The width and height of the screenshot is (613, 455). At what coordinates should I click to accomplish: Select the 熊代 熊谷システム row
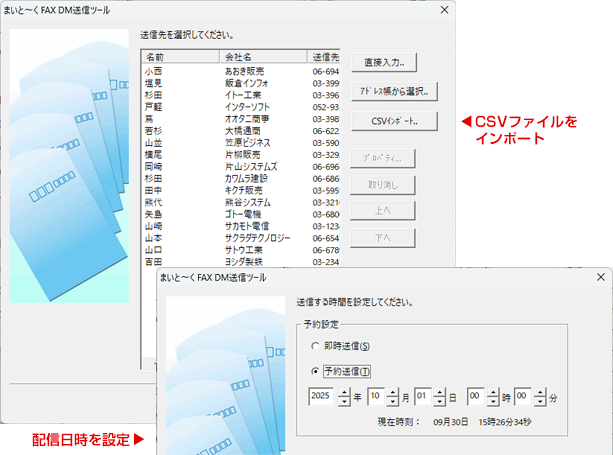(x=240, y=202)
